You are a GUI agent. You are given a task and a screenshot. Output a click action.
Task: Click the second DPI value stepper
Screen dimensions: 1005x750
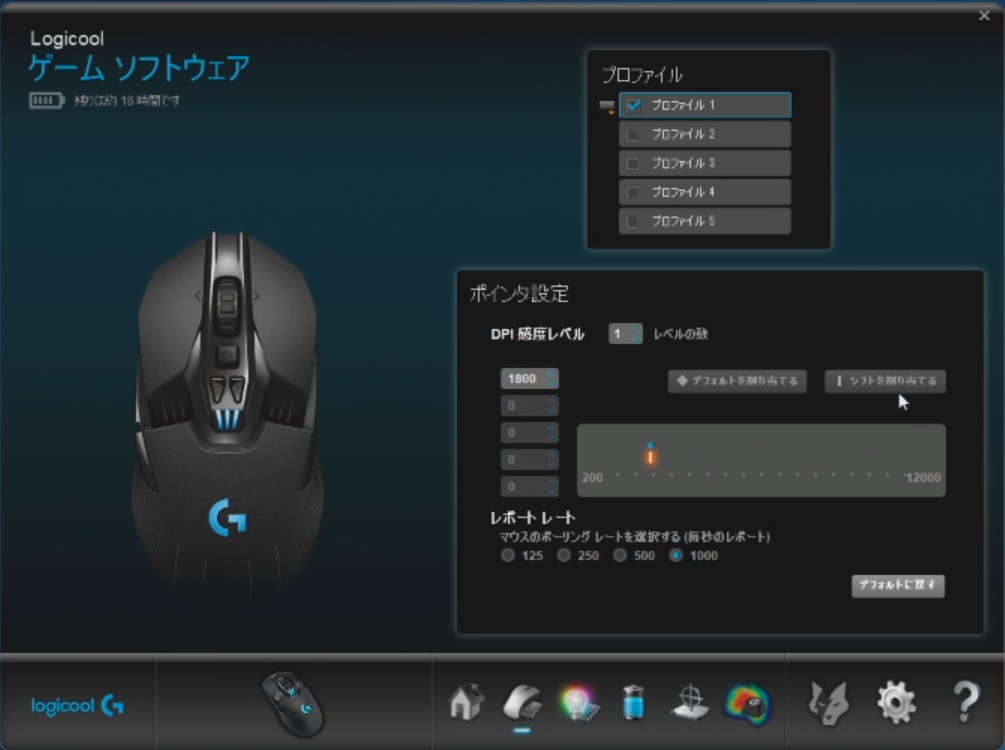click(x=551, y=405)
